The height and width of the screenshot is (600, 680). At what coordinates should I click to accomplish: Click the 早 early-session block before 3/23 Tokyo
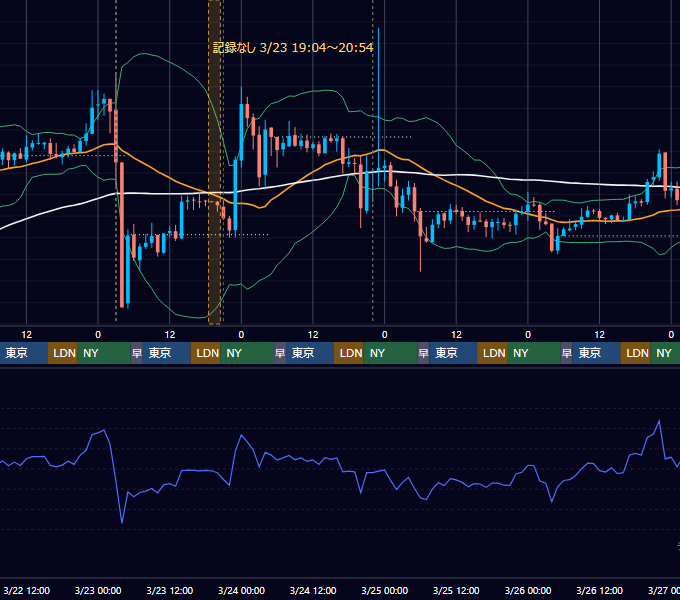tap(137, 353)
